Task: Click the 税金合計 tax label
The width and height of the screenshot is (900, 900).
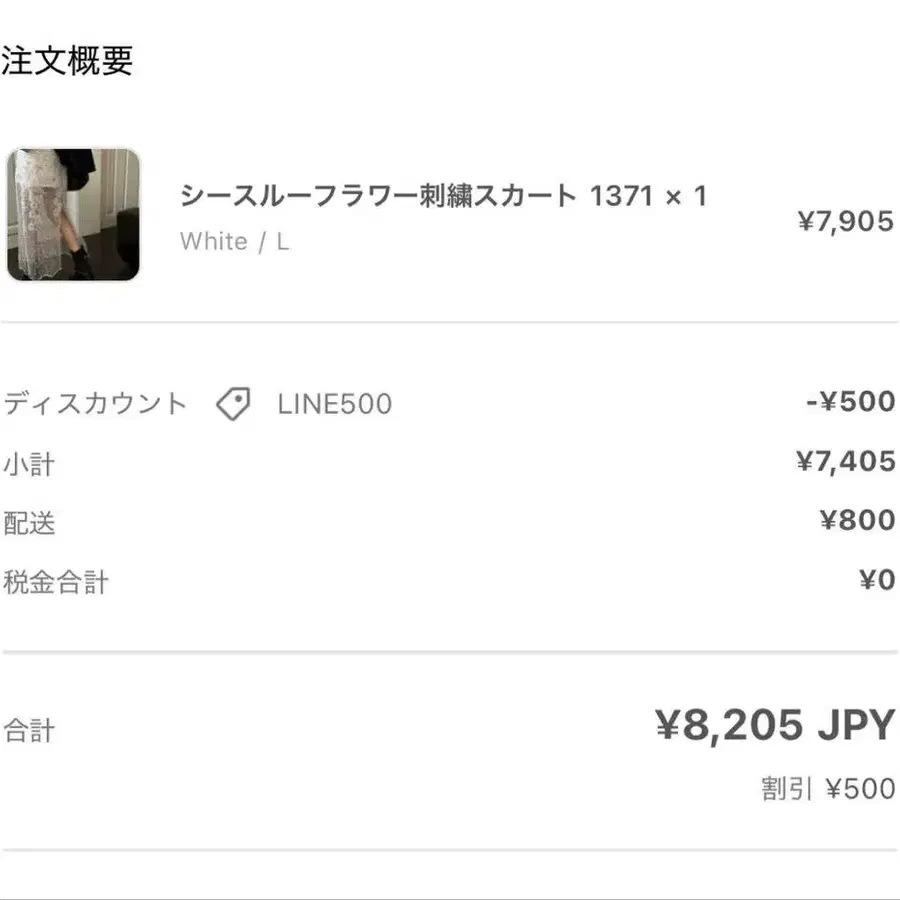Action: [x=56, y=582]
